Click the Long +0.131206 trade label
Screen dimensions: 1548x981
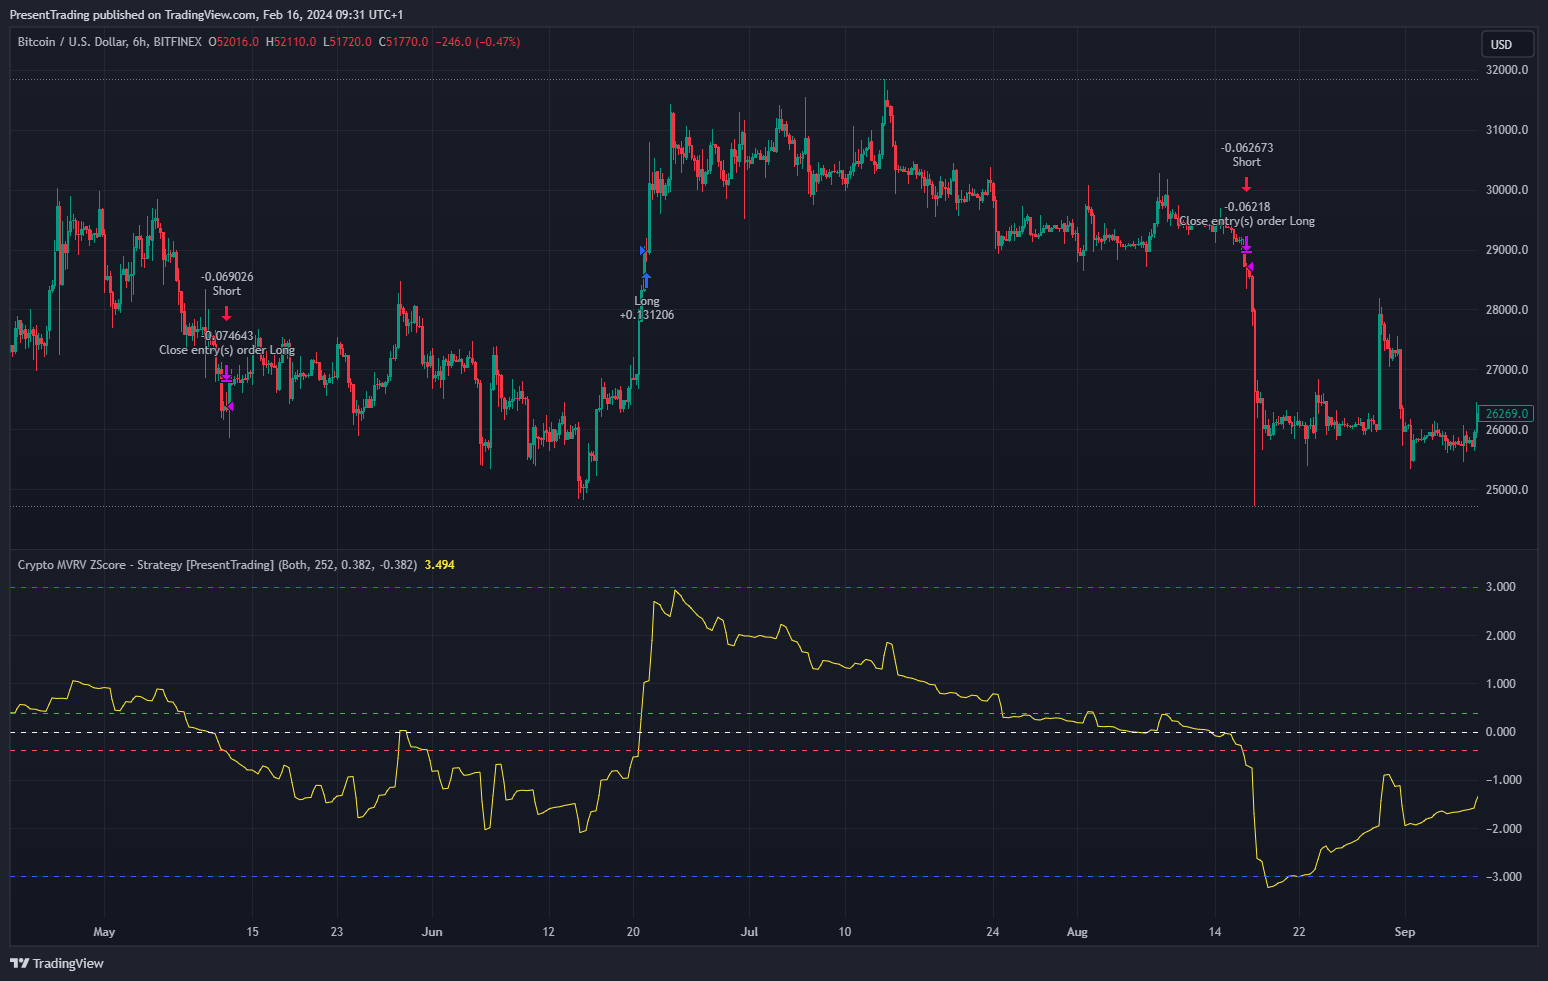tap(647, 308)
